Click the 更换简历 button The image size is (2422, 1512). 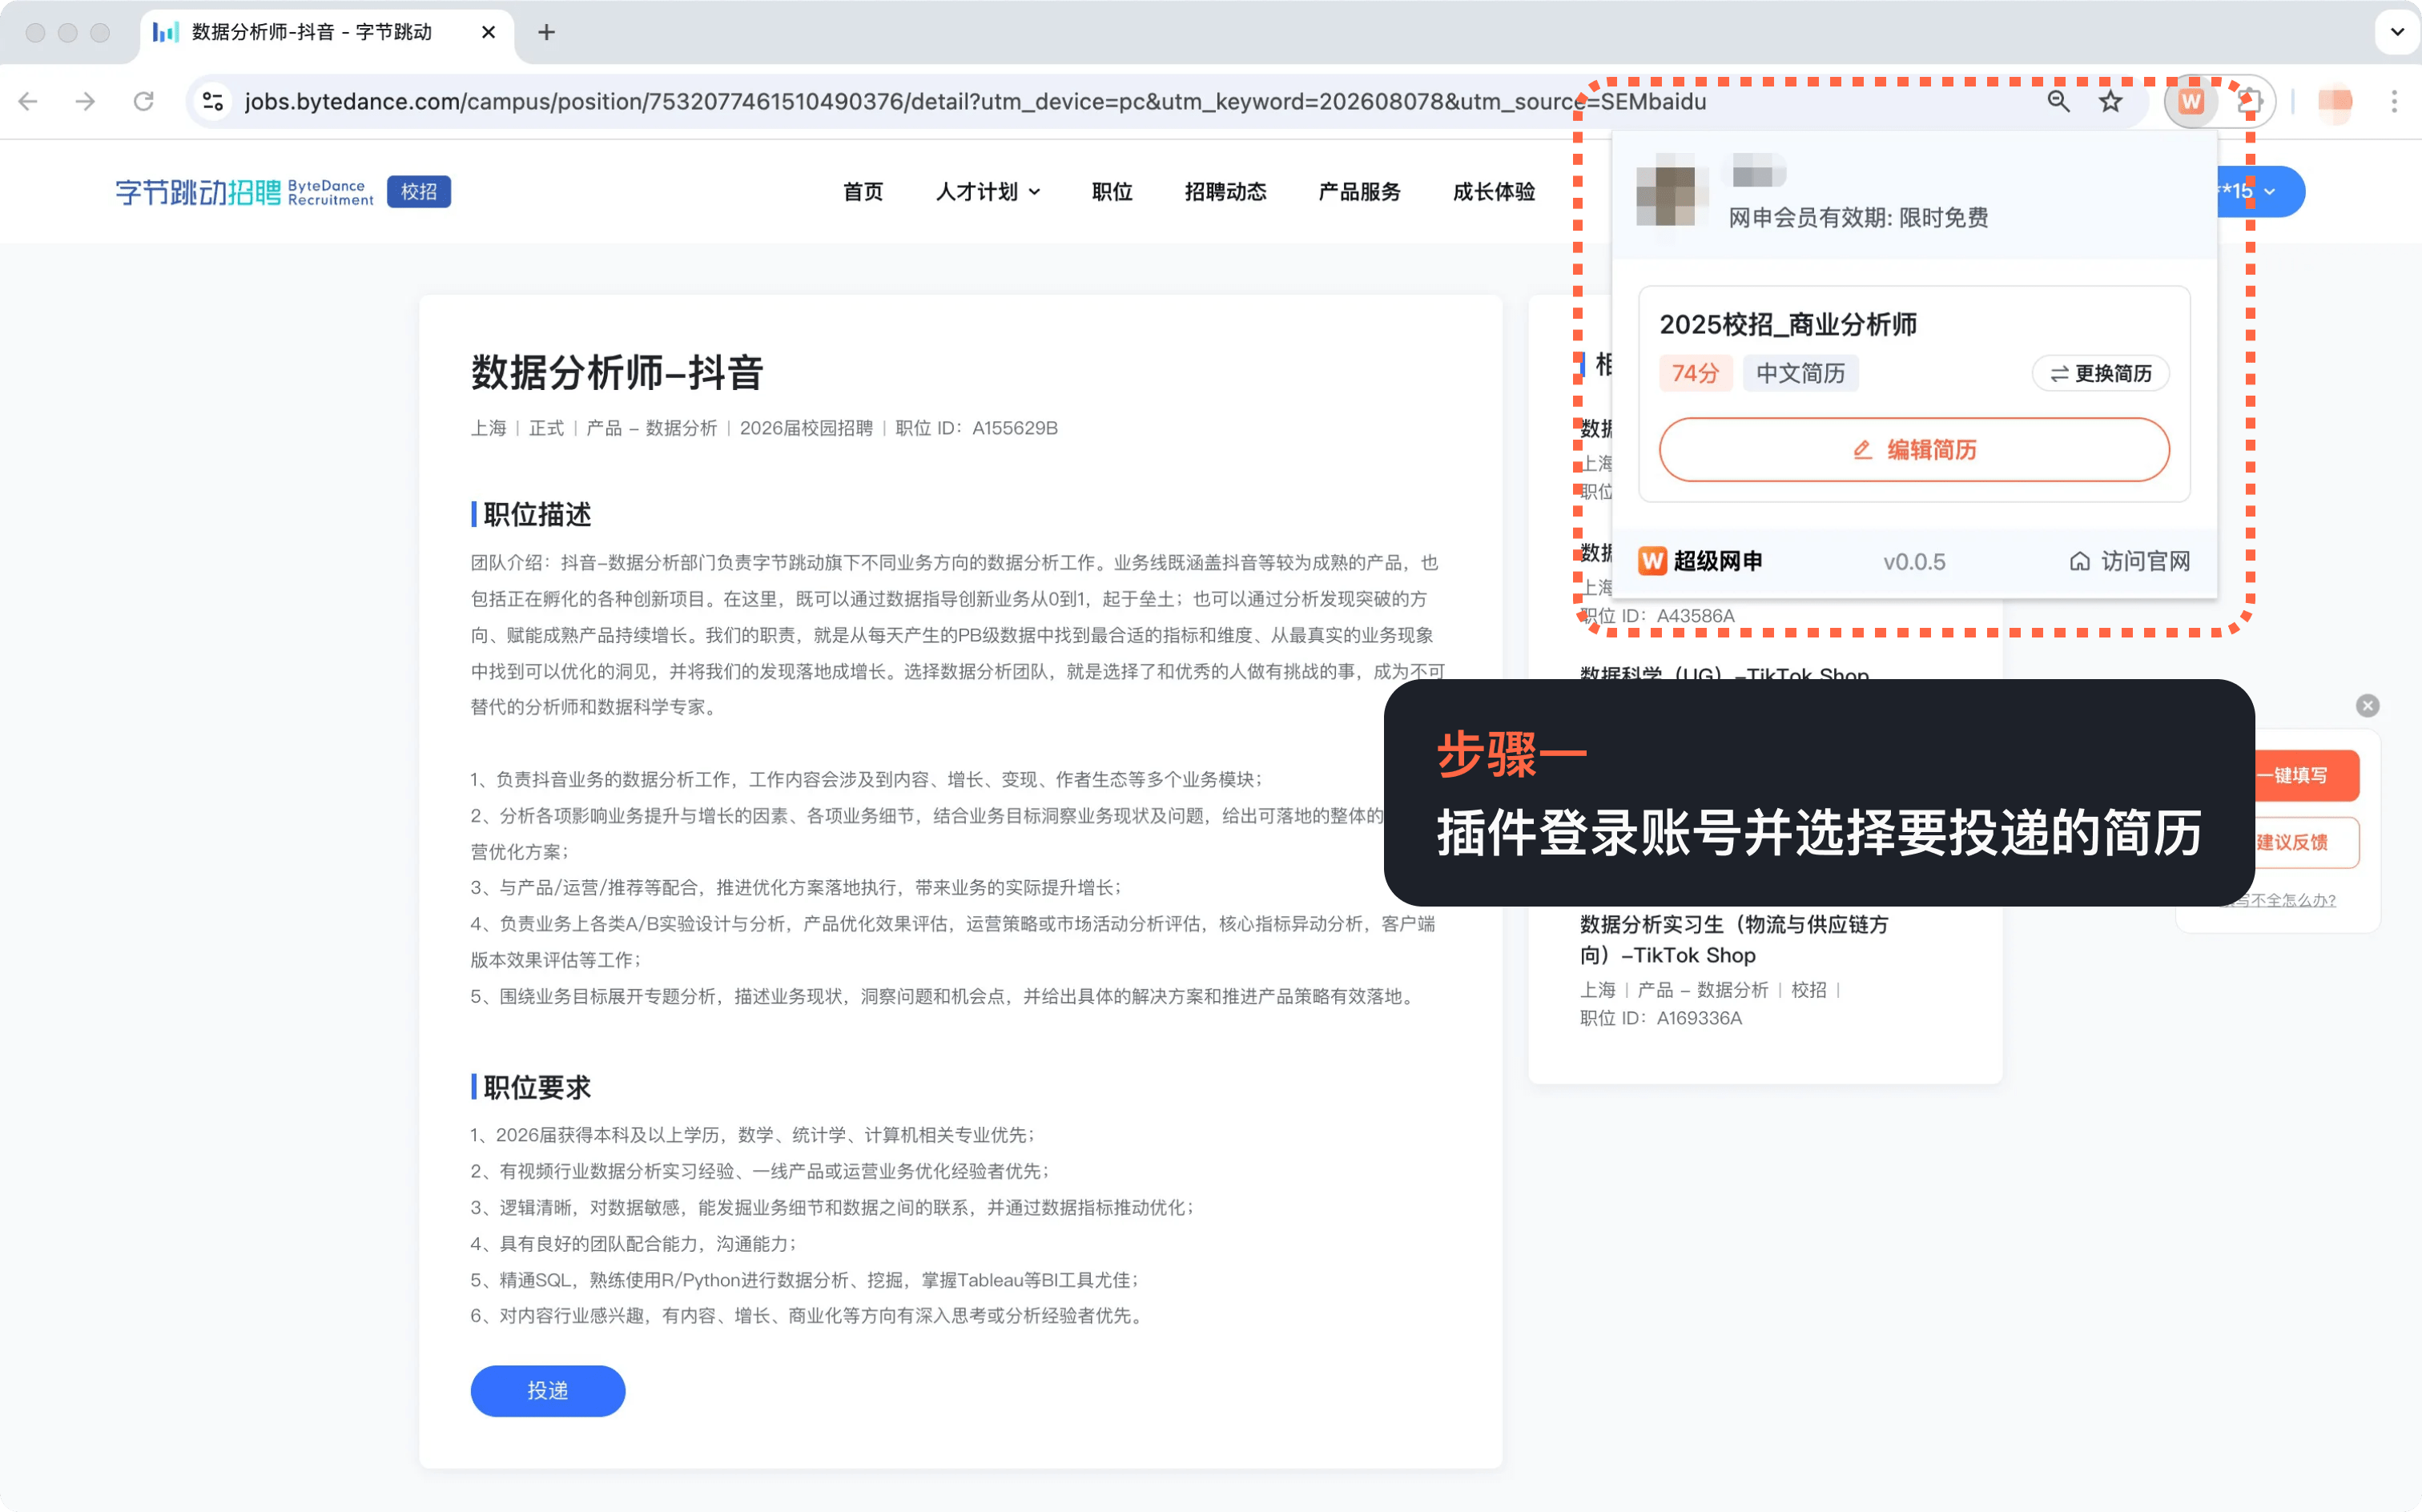point(2100,374)
